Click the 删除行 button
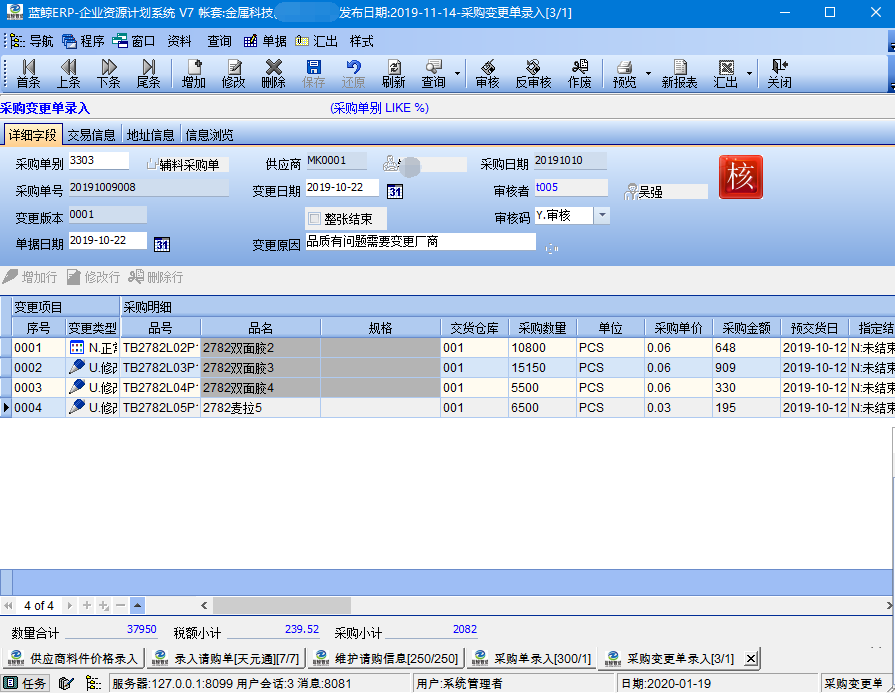 [156, 277]
